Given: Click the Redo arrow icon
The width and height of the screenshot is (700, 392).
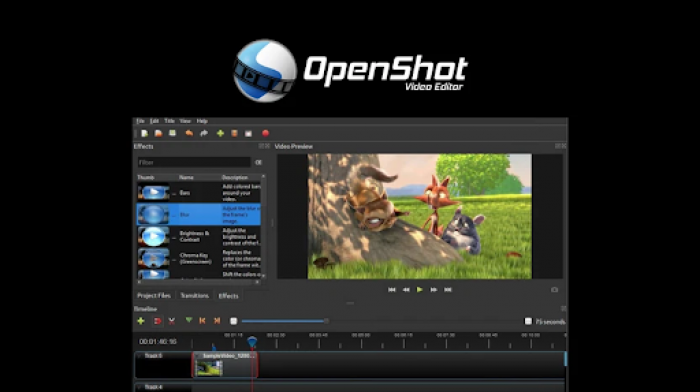Looking at the screenshot, I should click(204, 133).
